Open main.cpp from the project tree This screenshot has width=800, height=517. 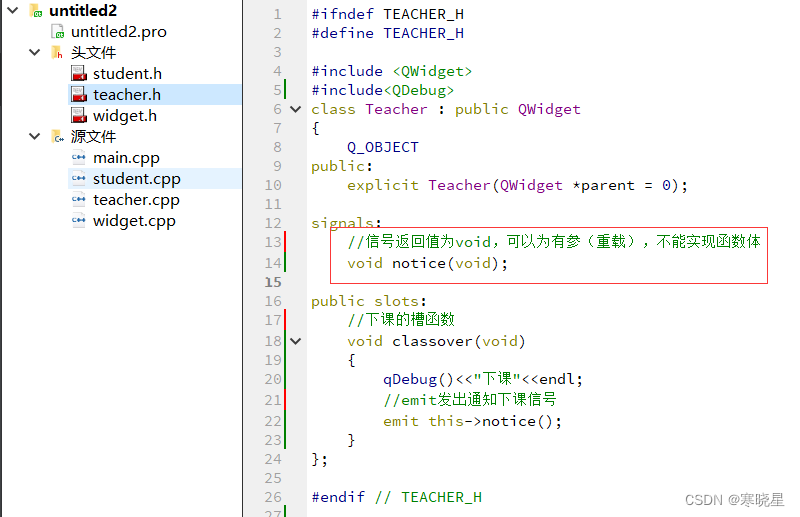click(126, 158)
